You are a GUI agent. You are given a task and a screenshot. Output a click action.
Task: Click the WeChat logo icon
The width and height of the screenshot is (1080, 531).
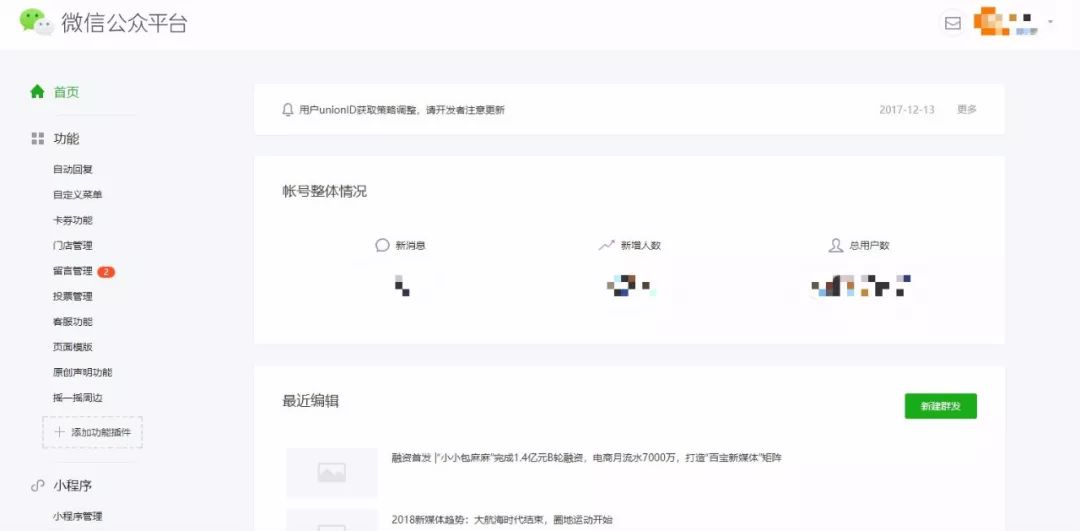click(37, 22)
